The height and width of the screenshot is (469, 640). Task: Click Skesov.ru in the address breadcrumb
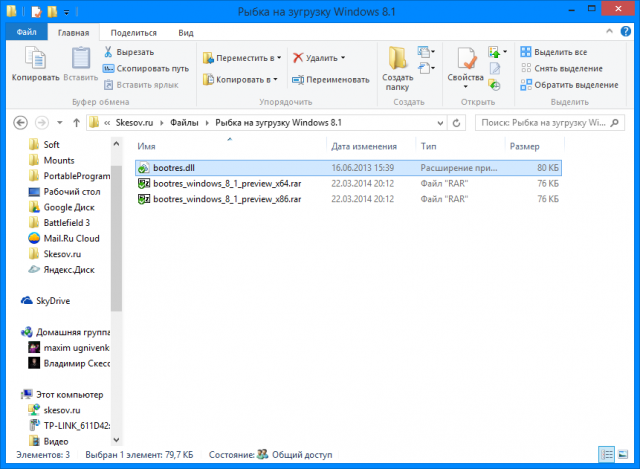(x=134, y=122)
